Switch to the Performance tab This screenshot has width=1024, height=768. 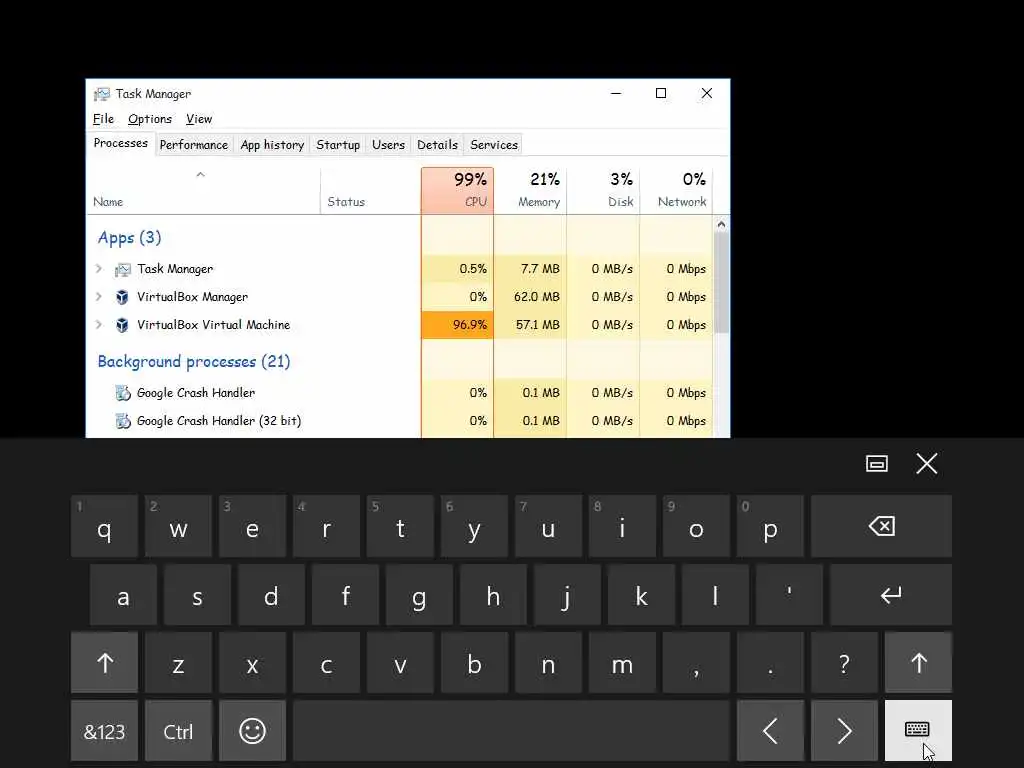click(x=194, y=145)
